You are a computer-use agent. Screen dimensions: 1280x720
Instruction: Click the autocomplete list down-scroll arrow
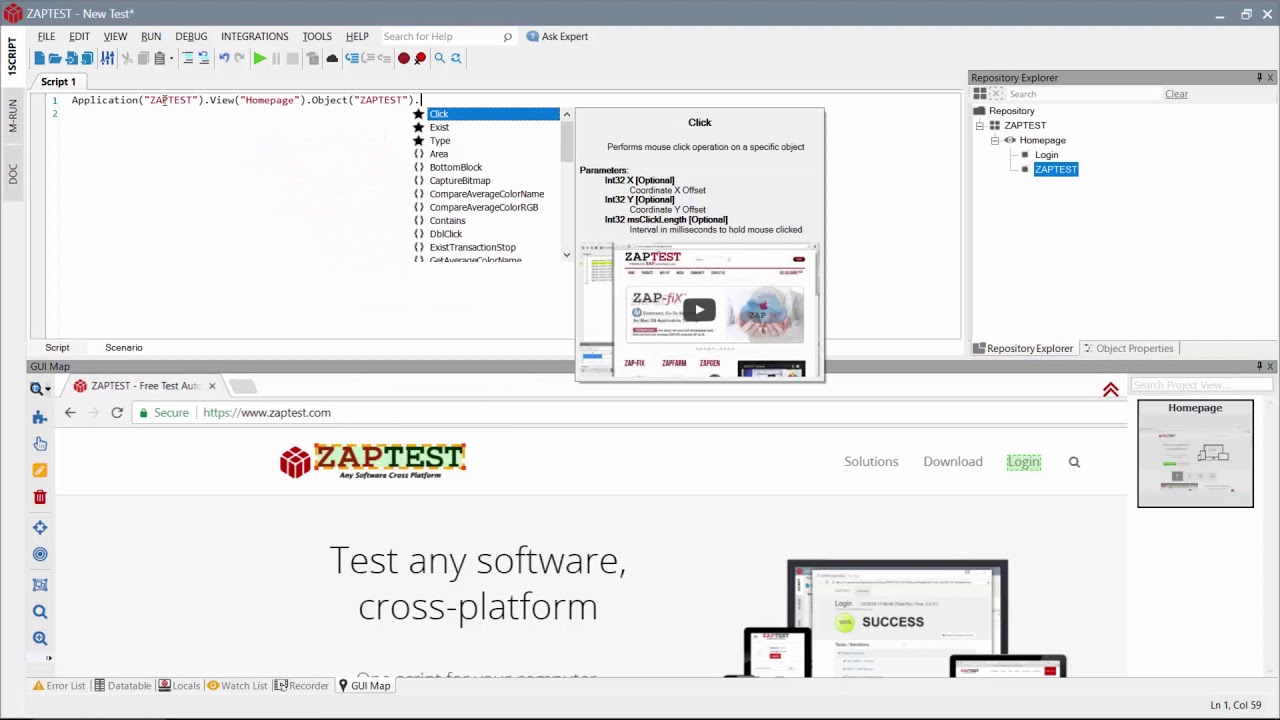[566, 256]
